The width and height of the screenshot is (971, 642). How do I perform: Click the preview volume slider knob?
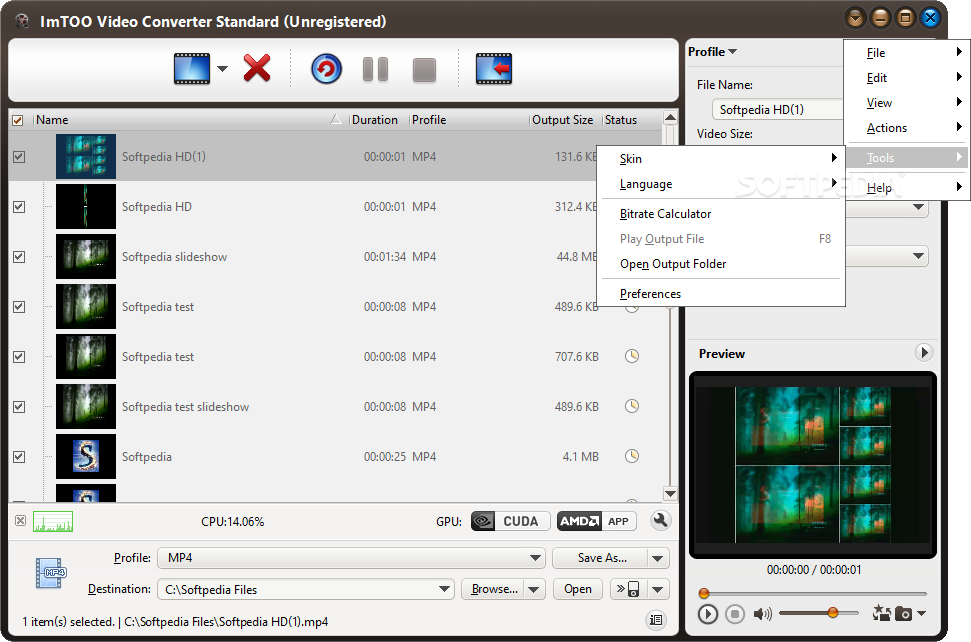(833, 612)
